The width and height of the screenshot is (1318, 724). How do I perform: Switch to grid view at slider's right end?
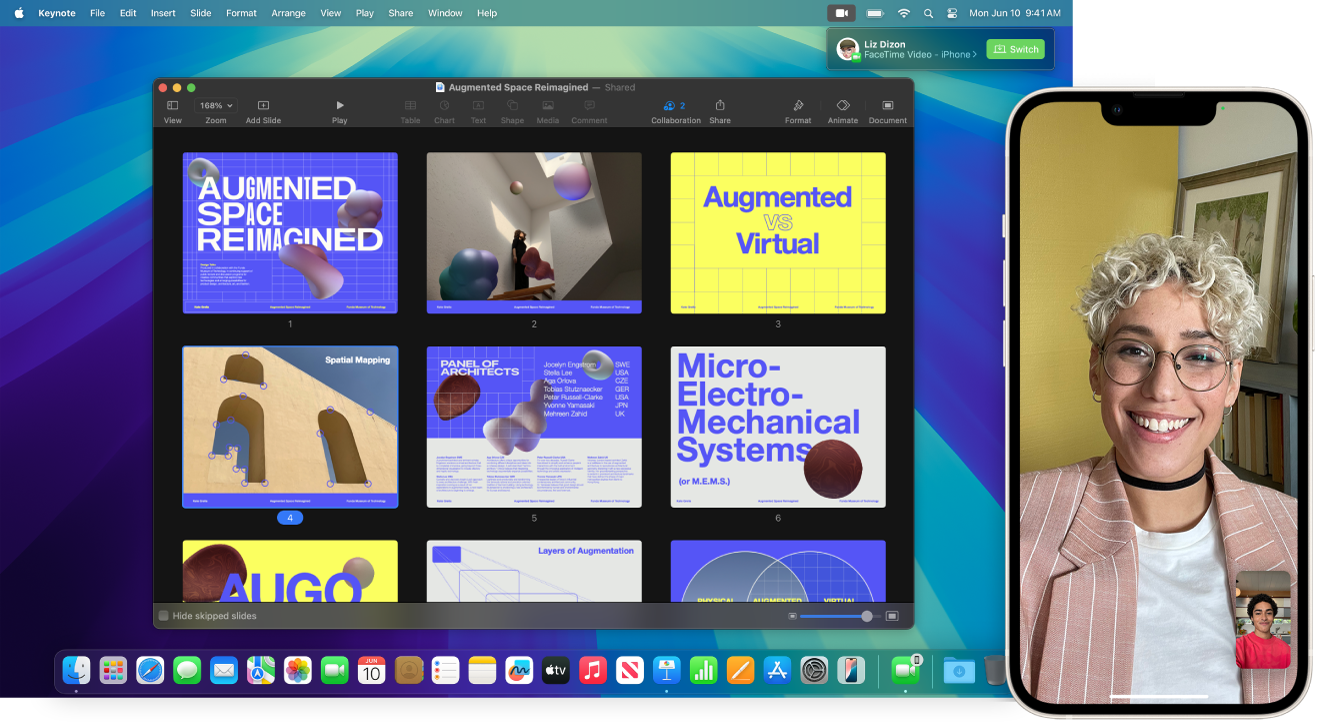pyautogui.click(x=893, y=618)
